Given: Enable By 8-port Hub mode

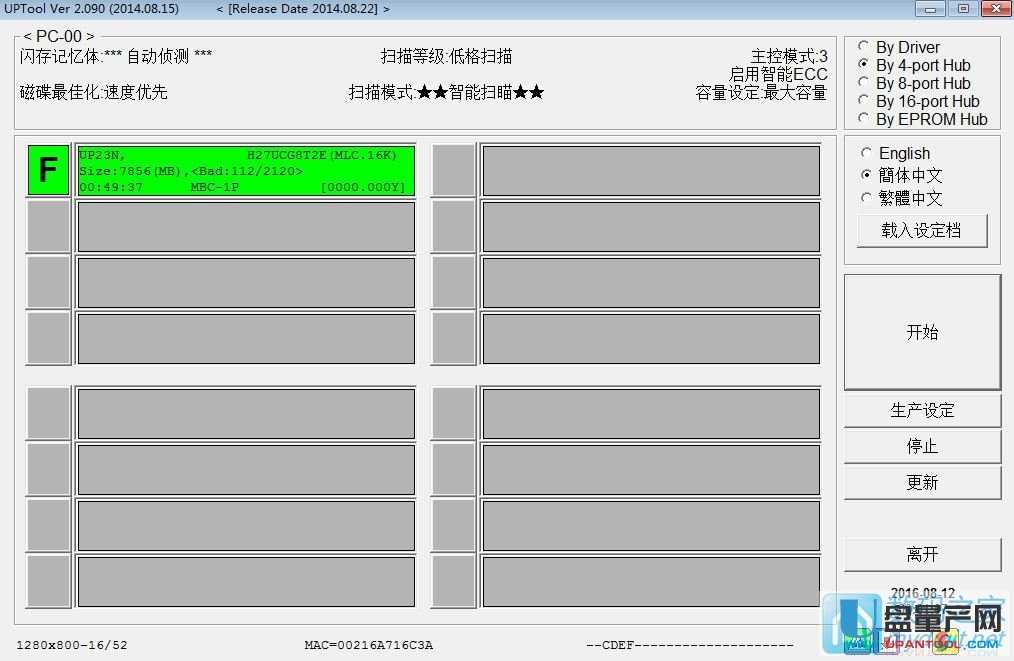Looking at the screenshot, I should (x=862, y=83).
